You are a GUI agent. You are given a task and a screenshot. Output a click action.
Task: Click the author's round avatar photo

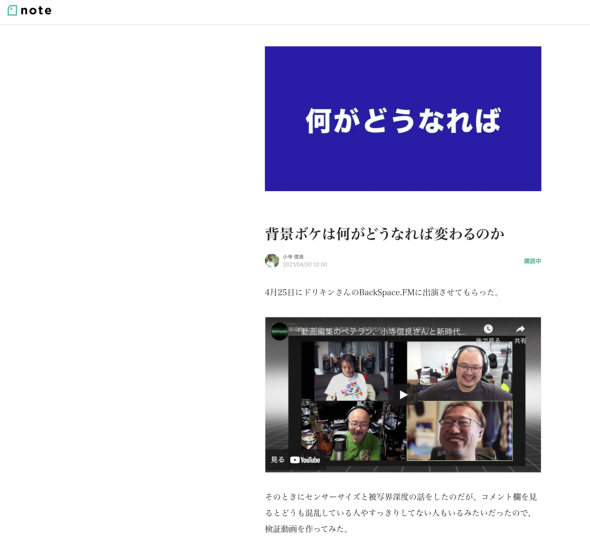pos(272,260)
